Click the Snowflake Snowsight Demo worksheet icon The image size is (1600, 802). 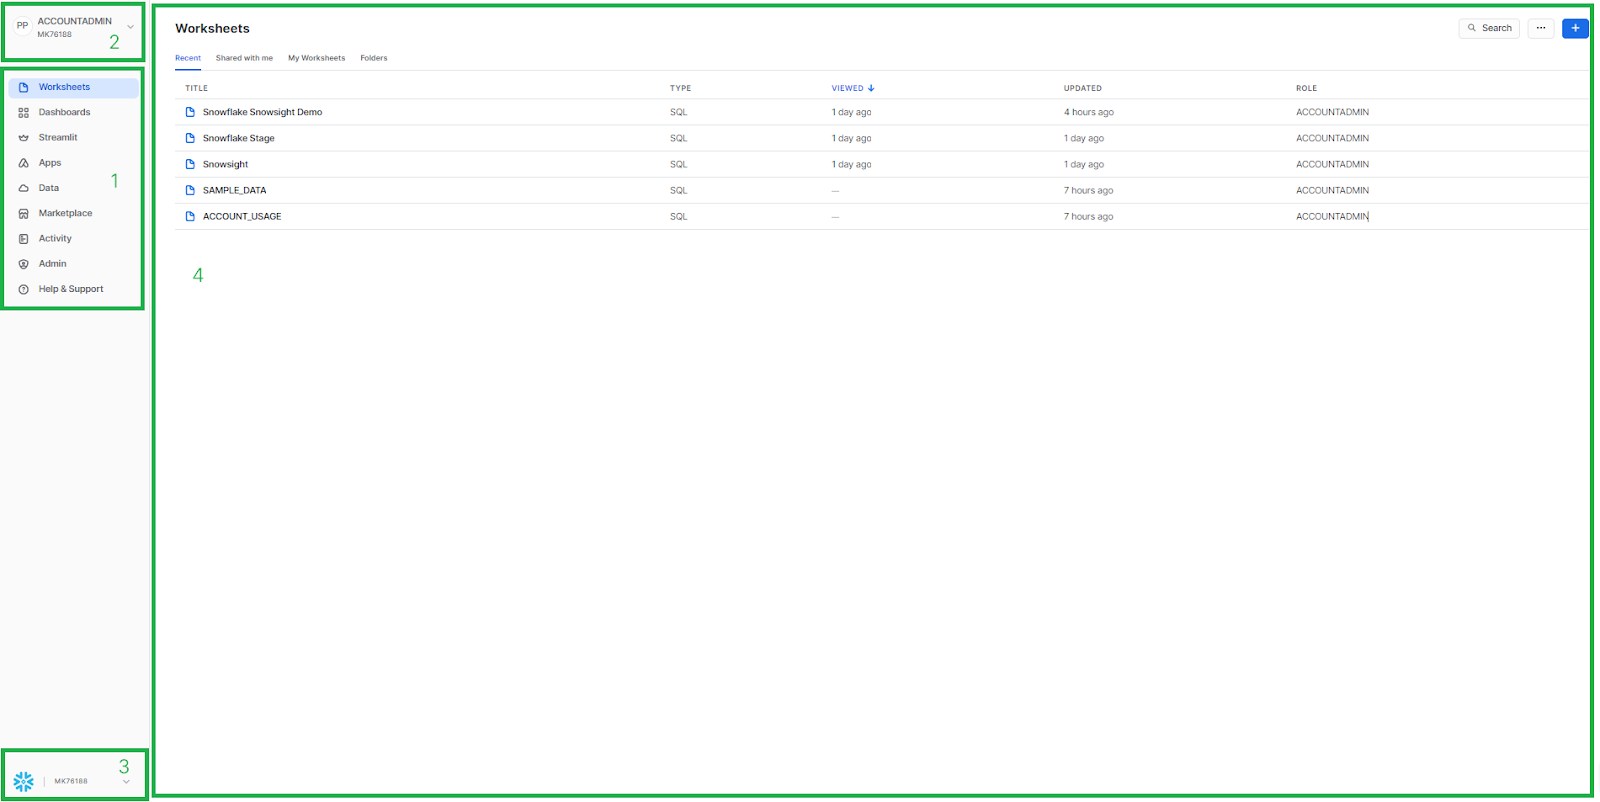pos(190,112)
